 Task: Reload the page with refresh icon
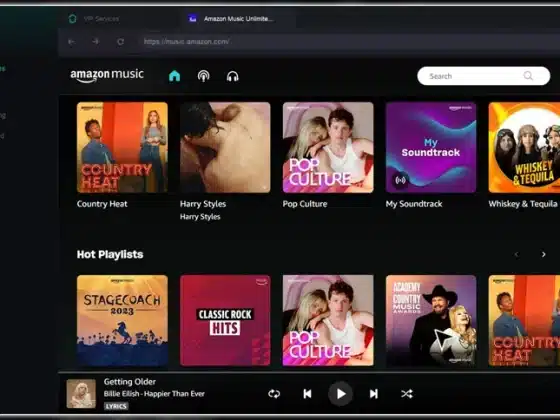120,42
